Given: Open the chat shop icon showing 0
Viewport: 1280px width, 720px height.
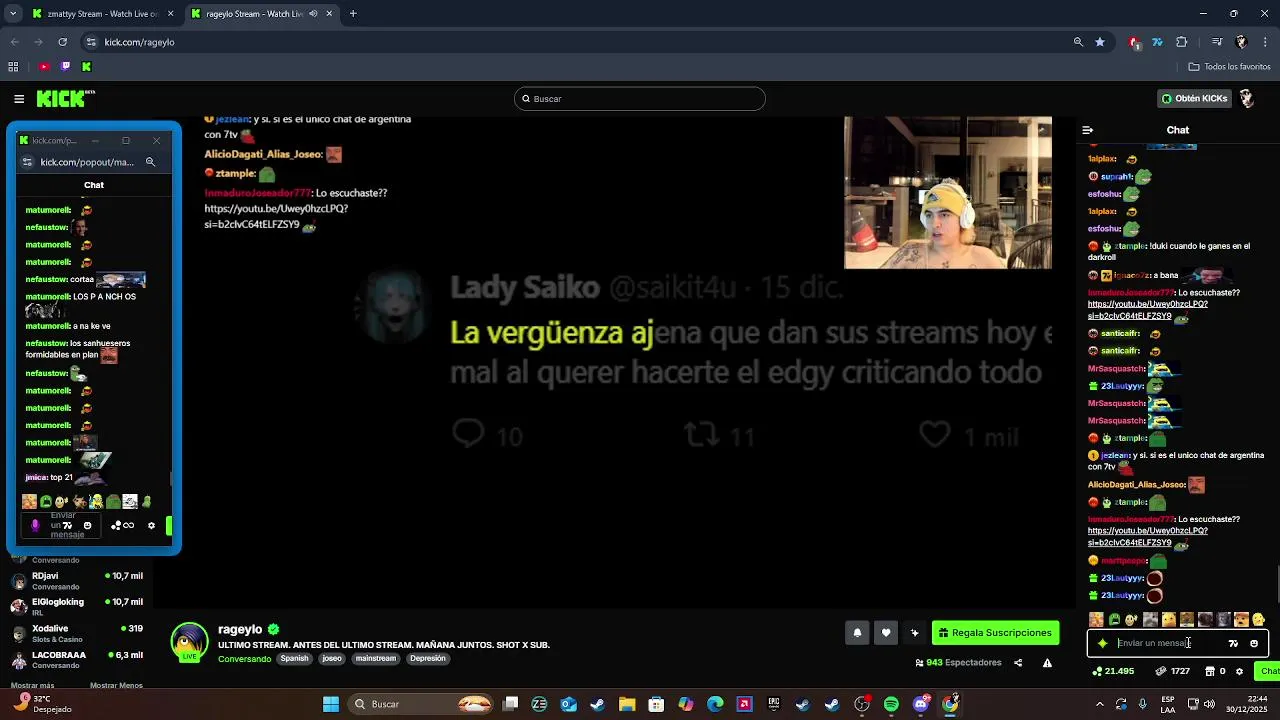Looking at the screenshot, I should [x=1215, y=671].
